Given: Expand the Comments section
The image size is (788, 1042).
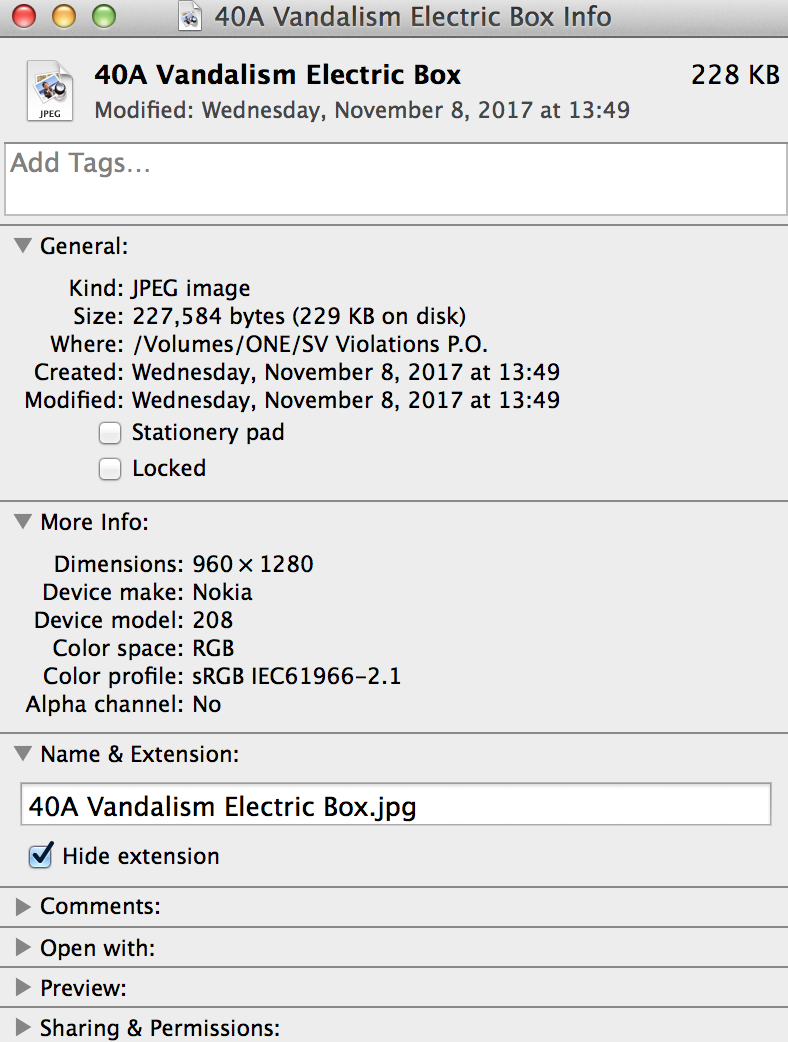Looking at the screenshot, I should pos(23,906).
